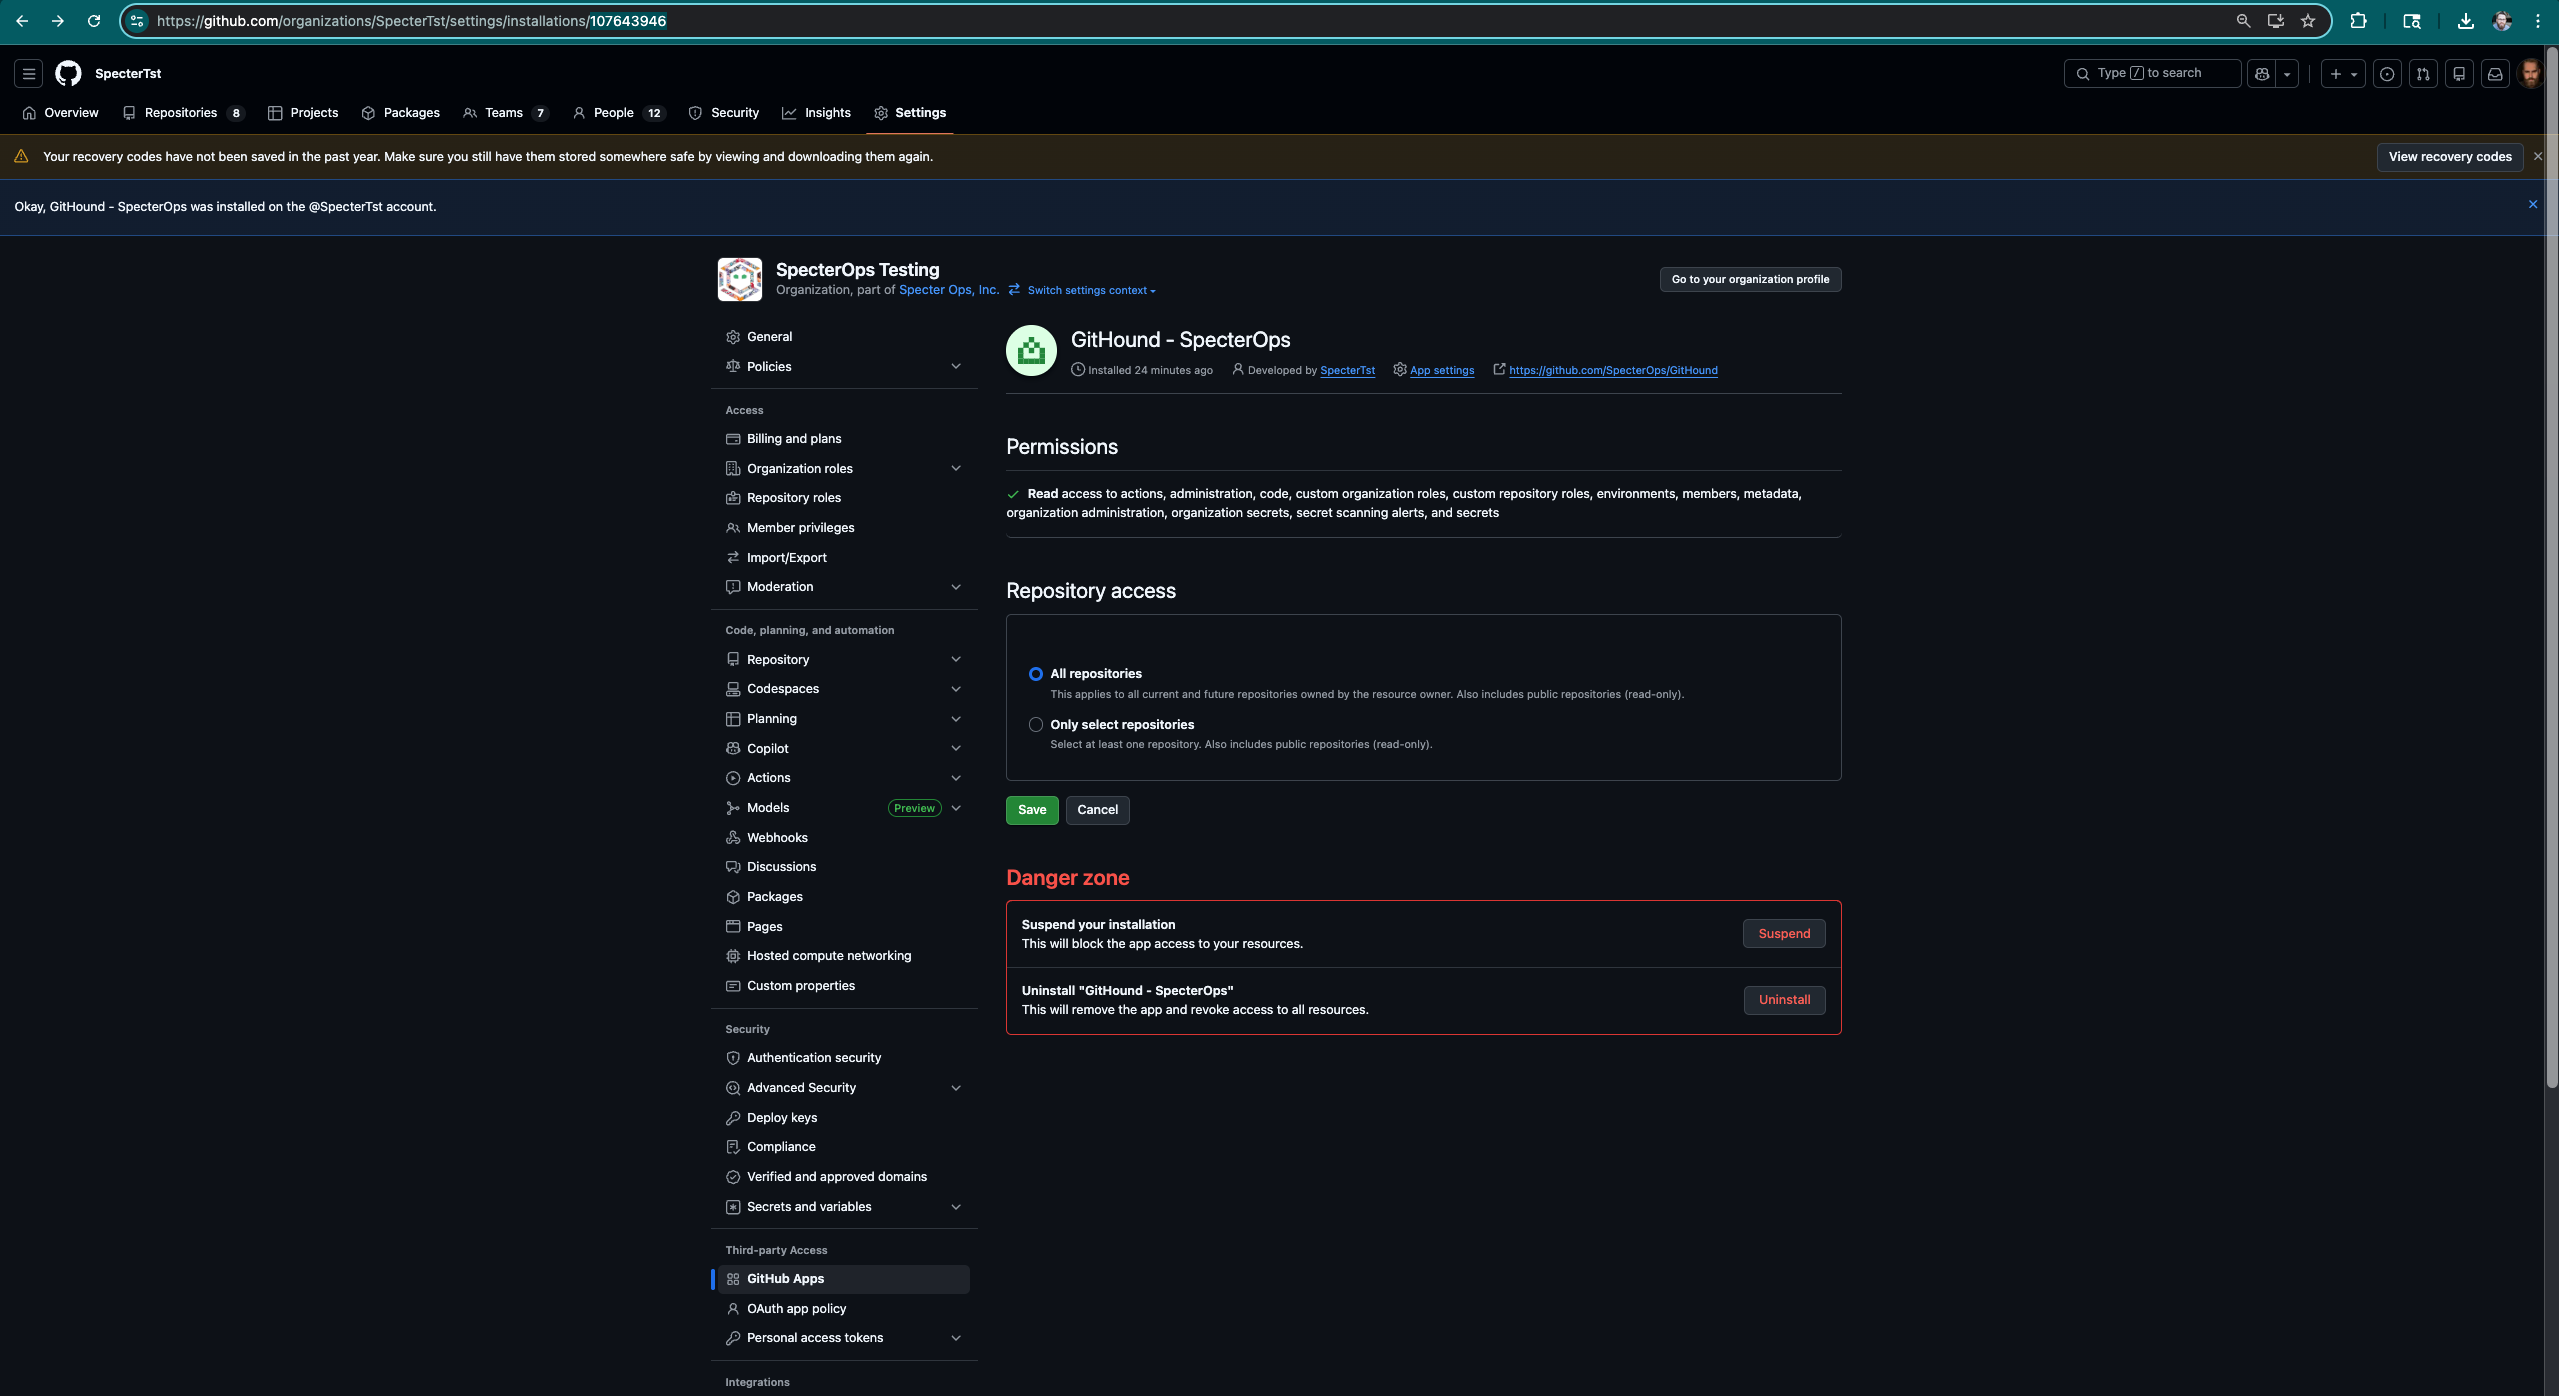2559x1396 pixels.
Task: Click the browser address bar
Action: 700,20
